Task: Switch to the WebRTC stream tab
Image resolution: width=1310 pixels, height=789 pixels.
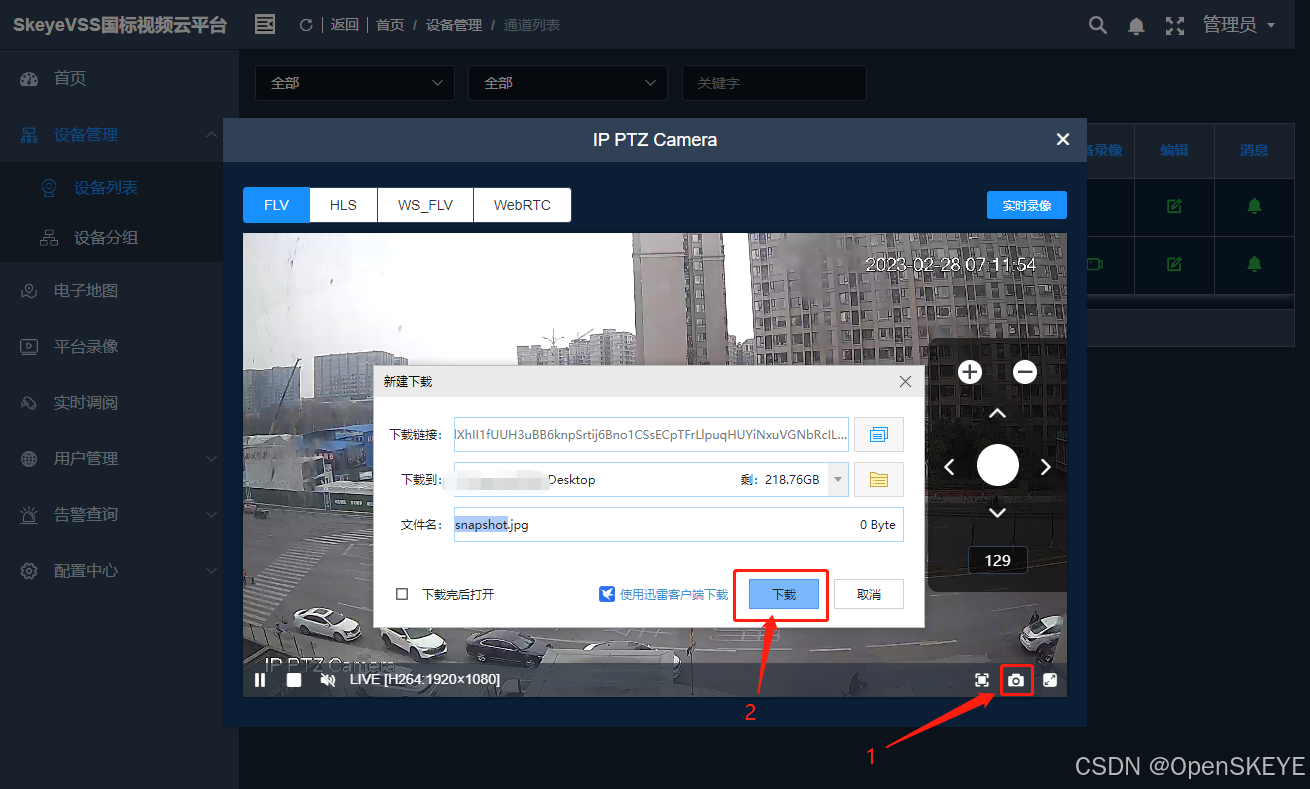Action: click(x=522, y=205)
